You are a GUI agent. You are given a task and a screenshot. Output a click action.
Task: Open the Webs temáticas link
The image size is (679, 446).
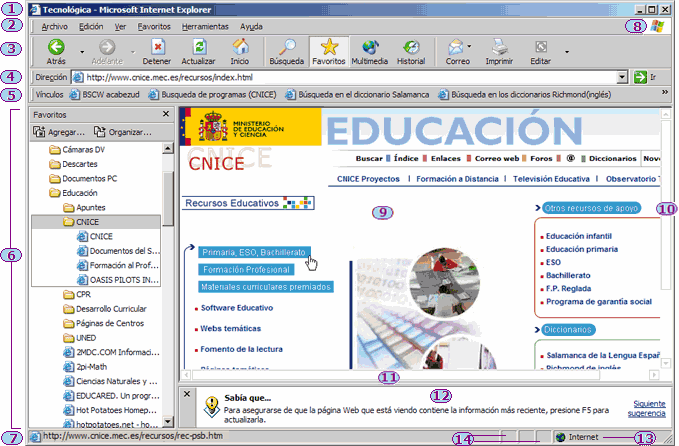tap(230, 328)
